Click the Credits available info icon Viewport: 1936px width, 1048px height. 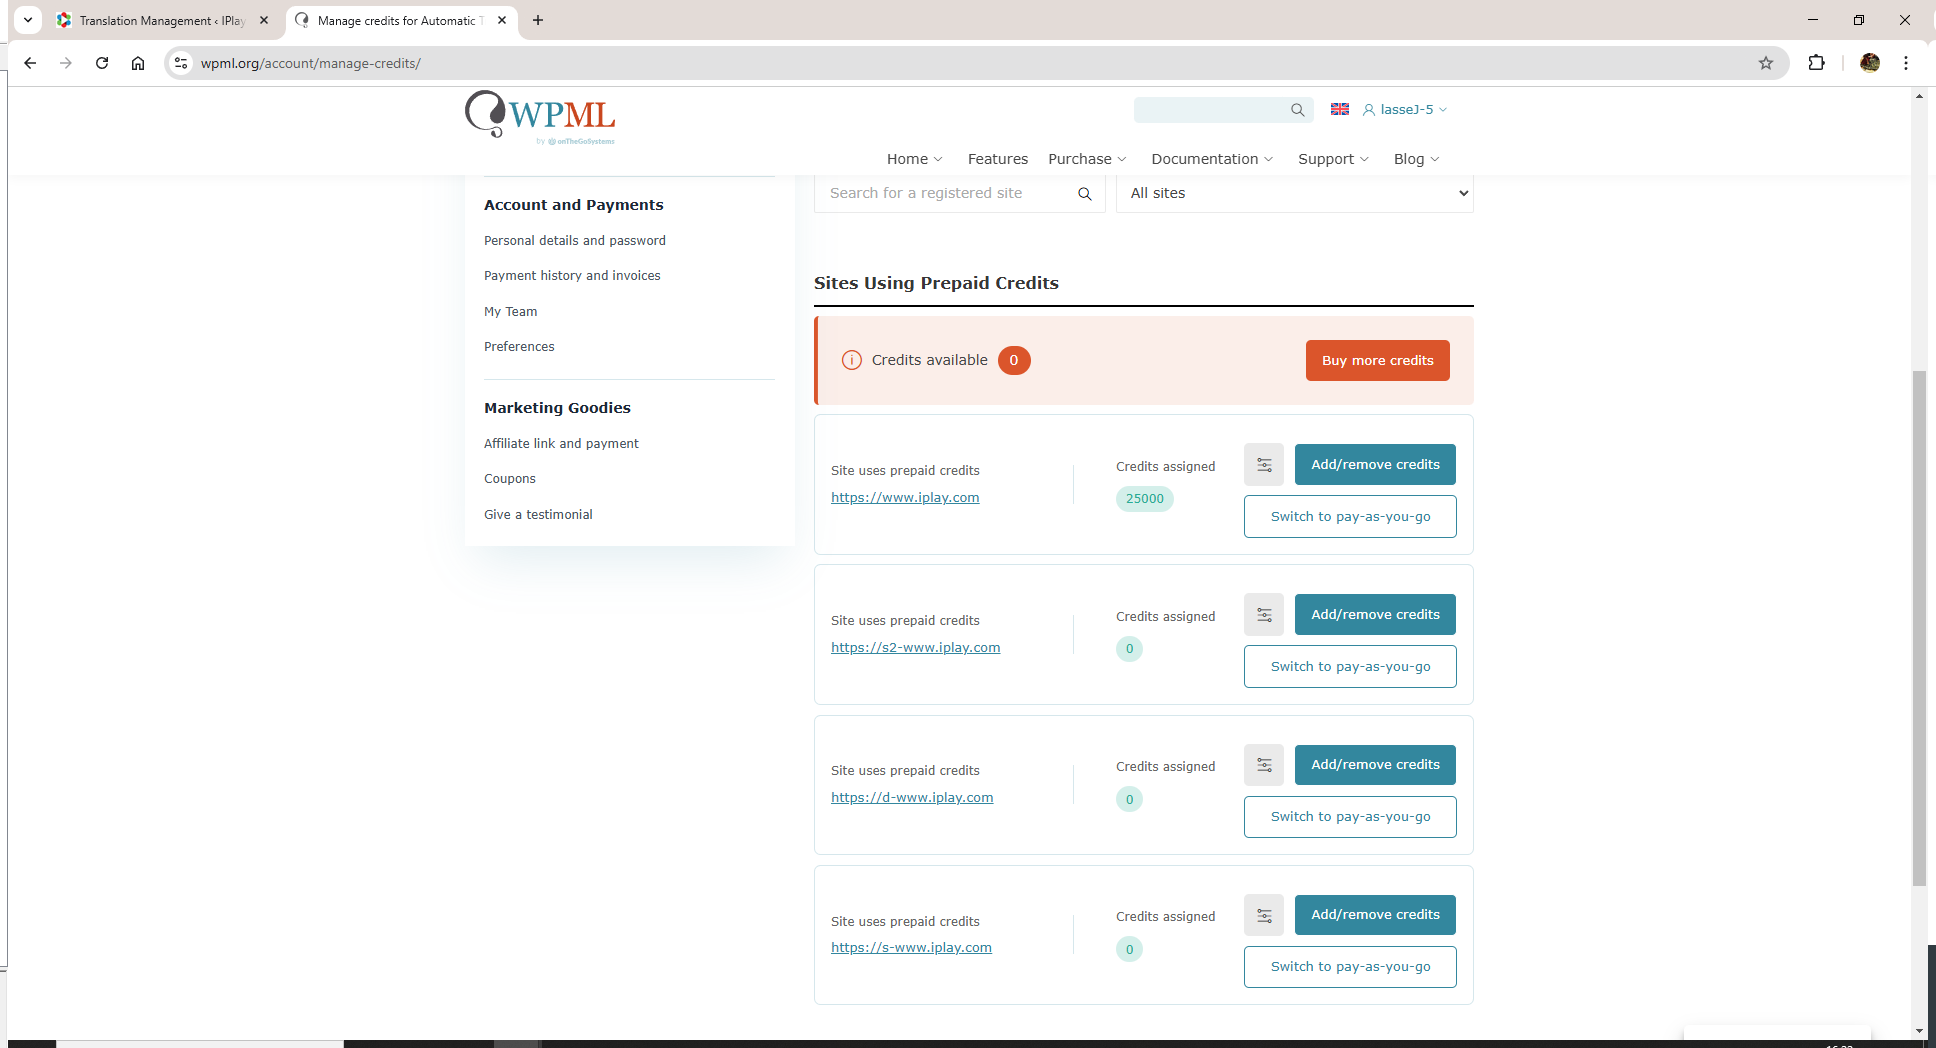click(852, 360)
